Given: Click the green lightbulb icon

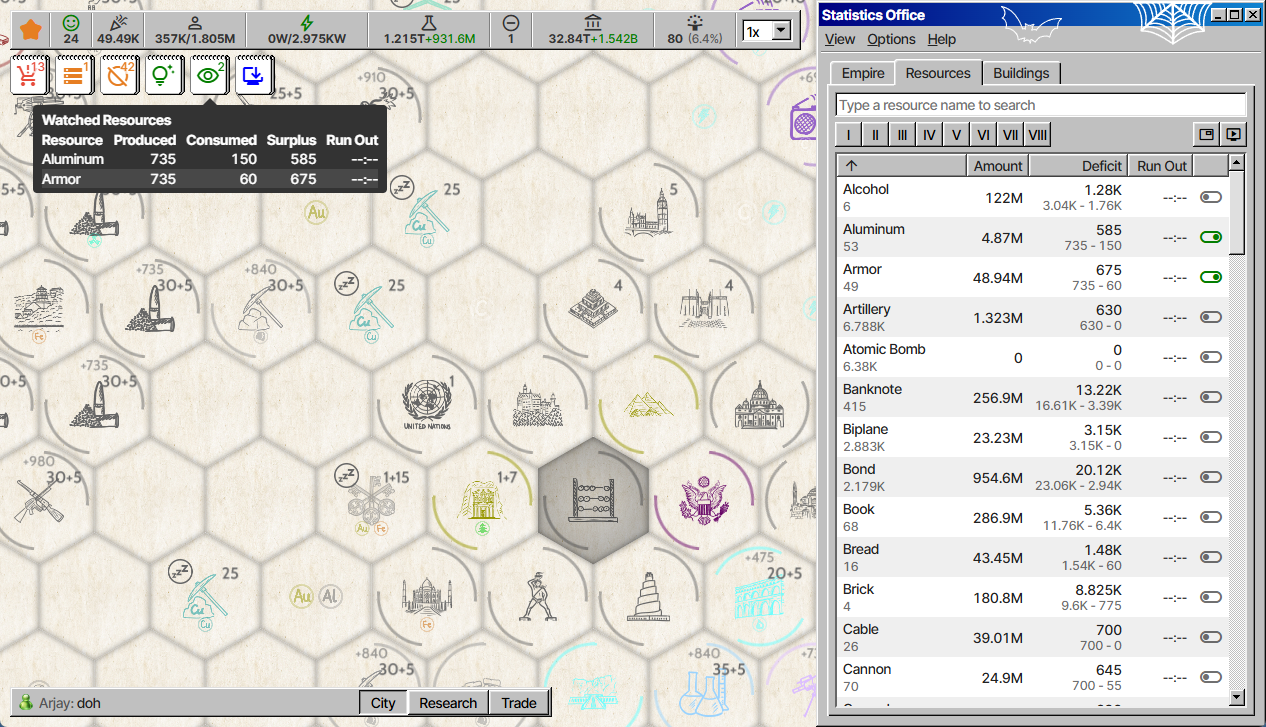Looking at the screenshot, I should (x=164, y=75).
